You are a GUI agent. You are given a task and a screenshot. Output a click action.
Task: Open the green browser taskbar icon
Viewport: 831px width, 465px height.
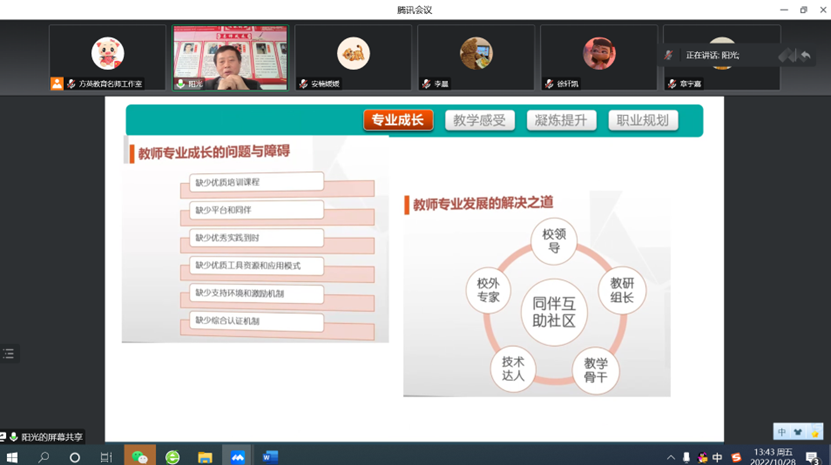173,456
